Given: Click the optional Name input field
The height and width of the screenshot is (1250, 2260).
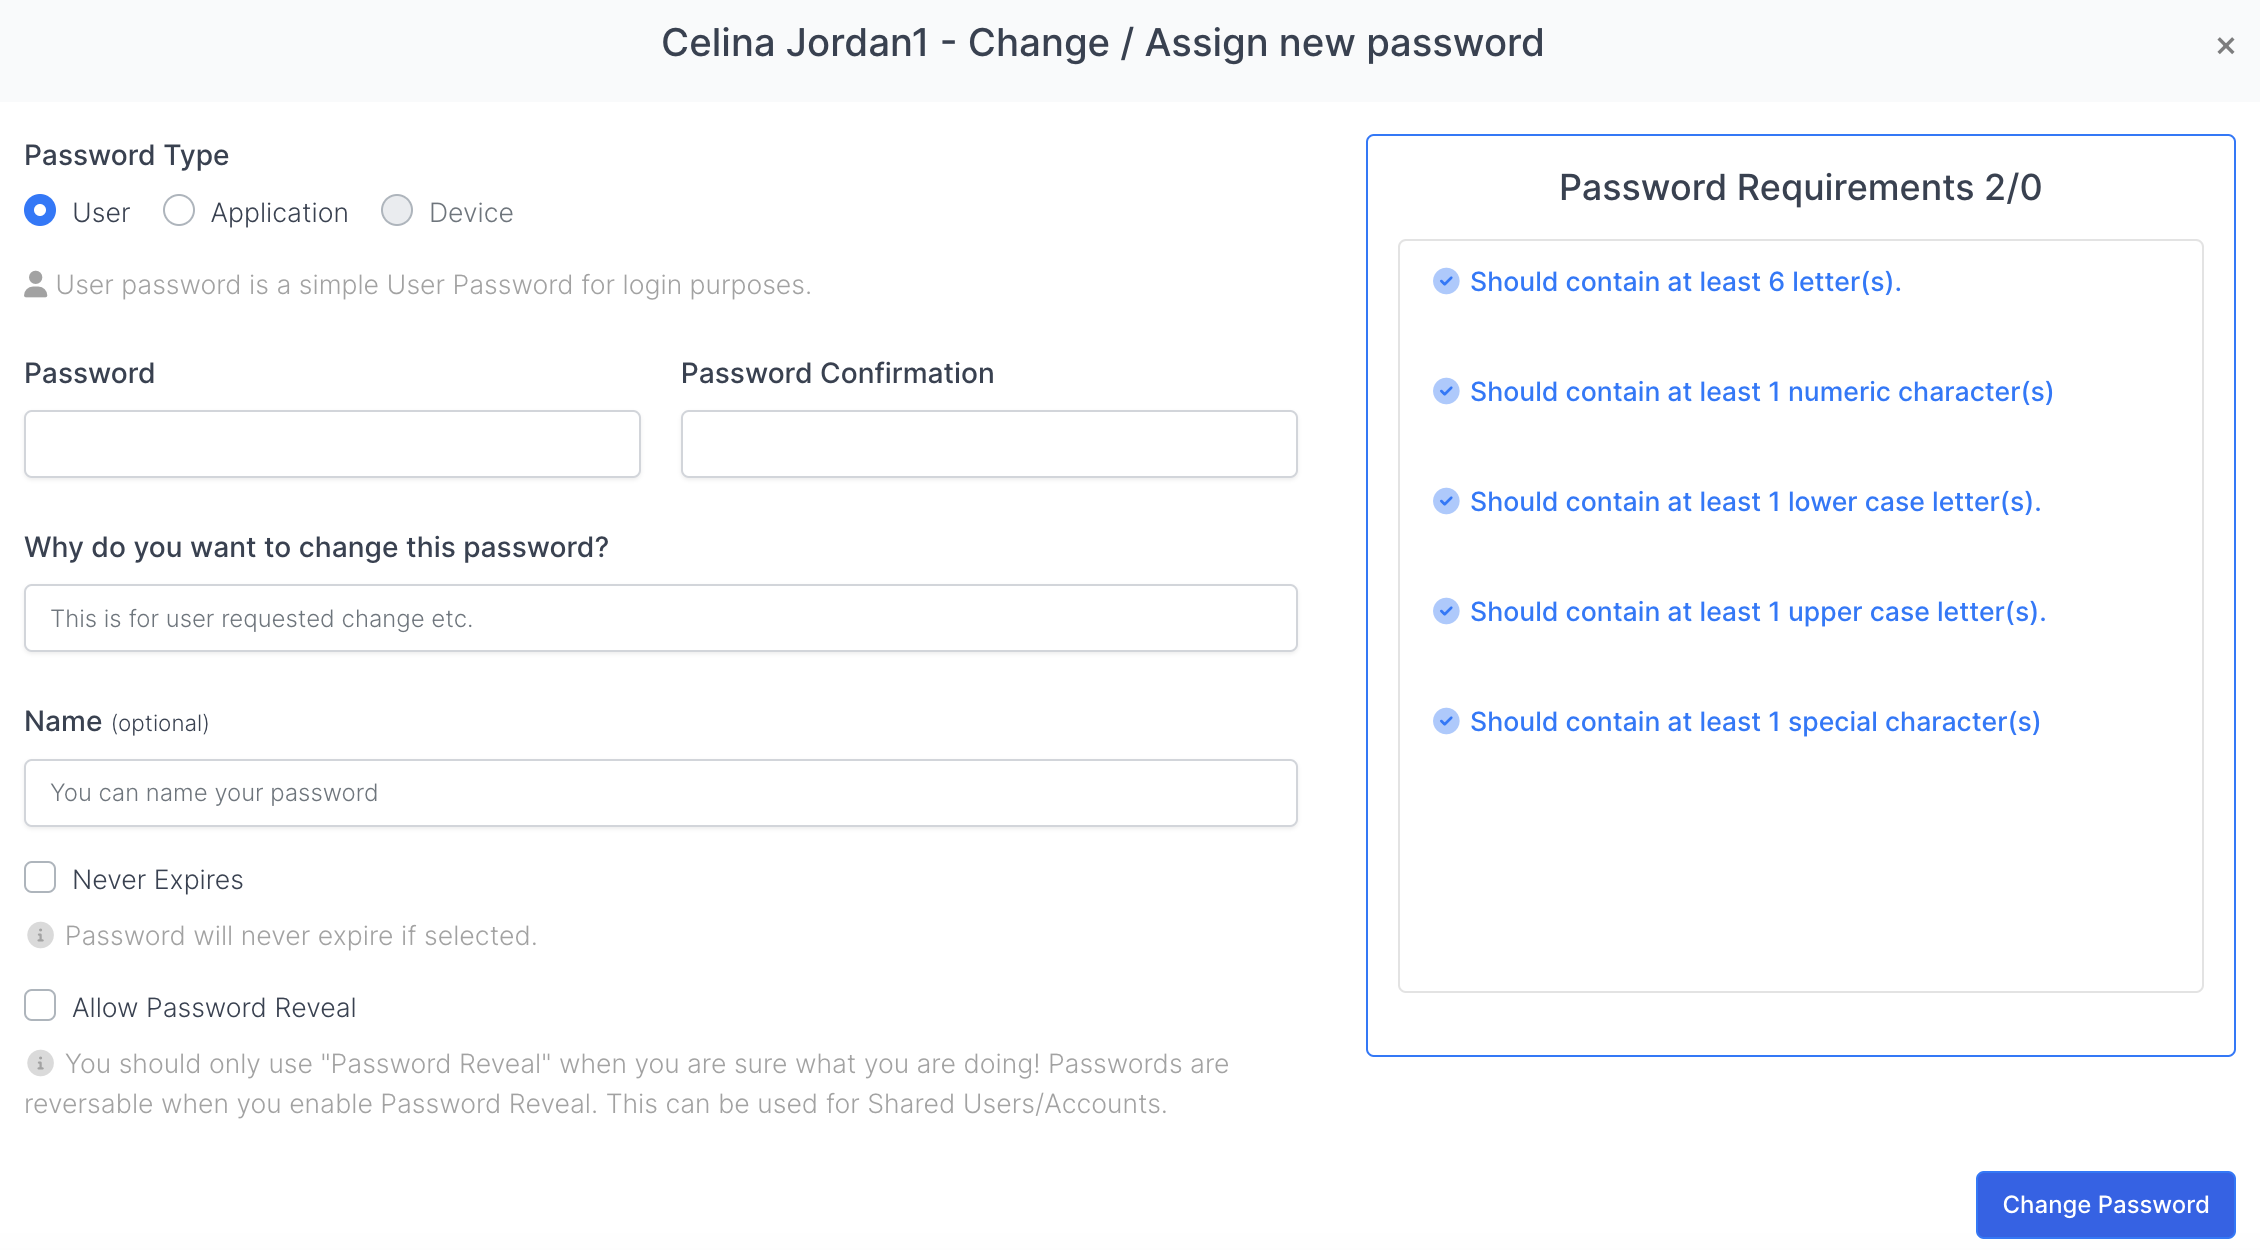Looking at the screenshot, I should pos(661,793).
